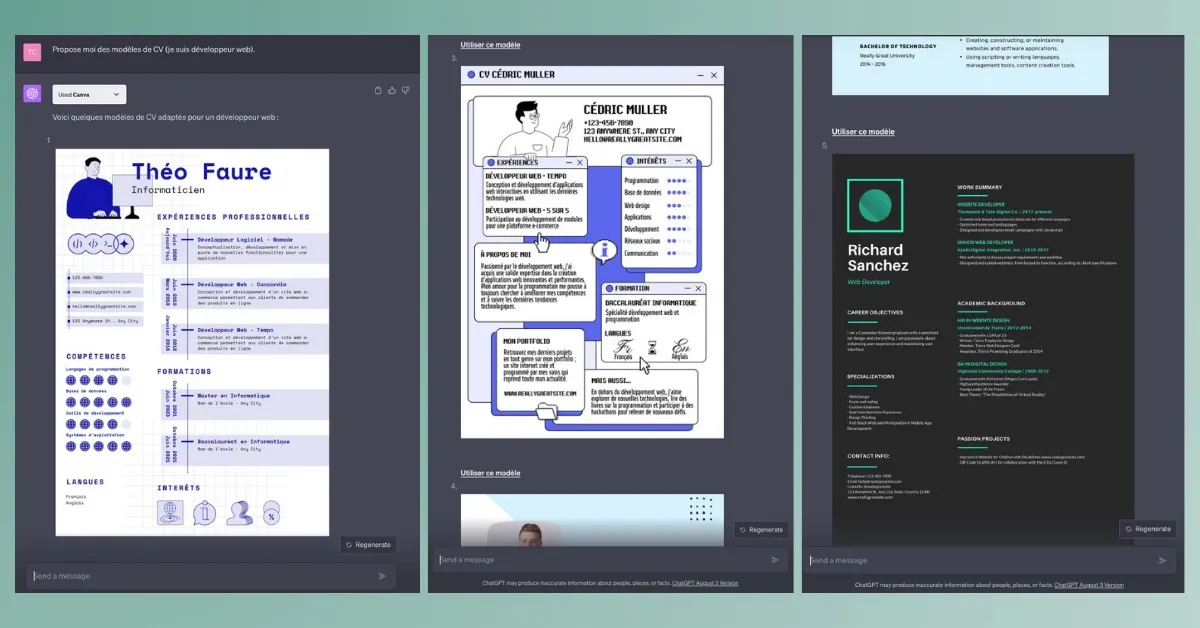
Task: Click the copy response clipboard icon
Action: pos(378,91)
